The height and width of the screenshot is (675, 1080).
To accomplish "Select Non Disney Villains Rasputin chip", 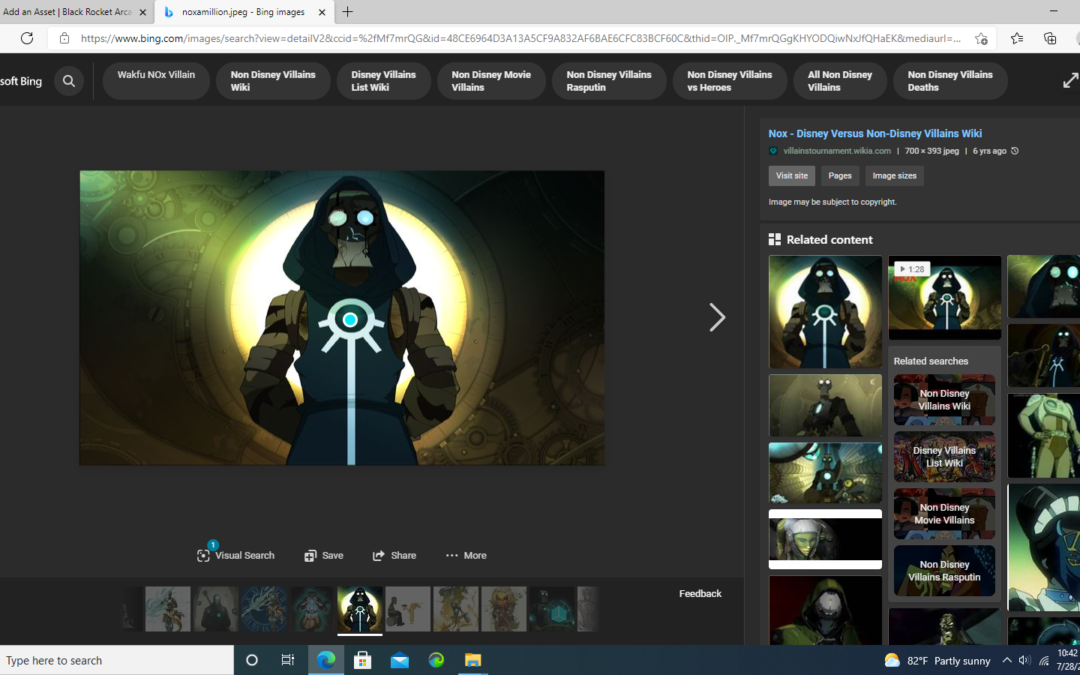I will tap(609, 81).
